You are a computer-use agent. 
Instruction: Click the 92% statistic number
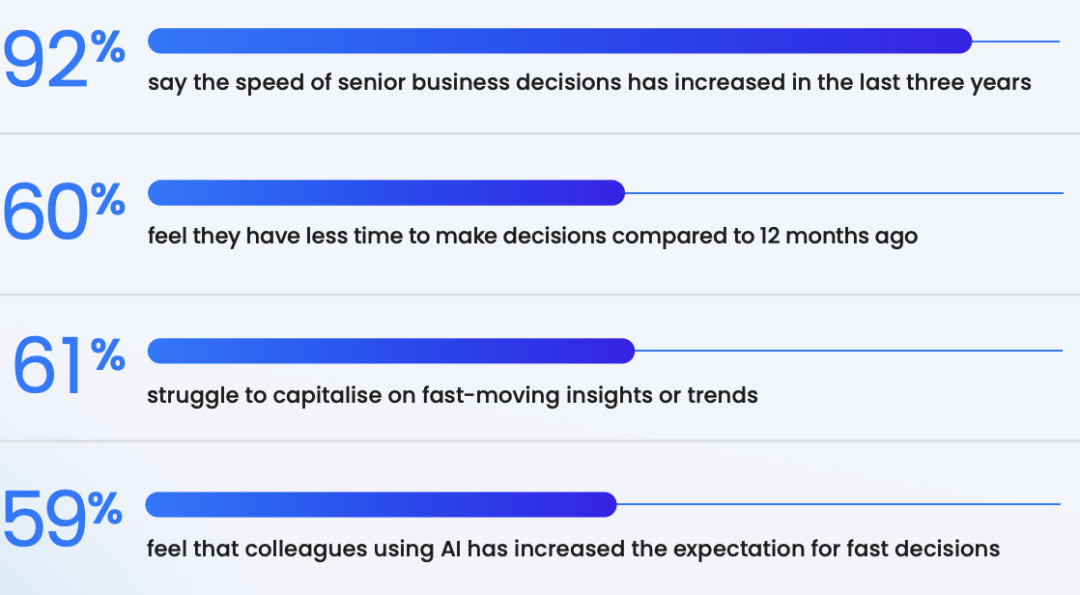click(63, 61)
